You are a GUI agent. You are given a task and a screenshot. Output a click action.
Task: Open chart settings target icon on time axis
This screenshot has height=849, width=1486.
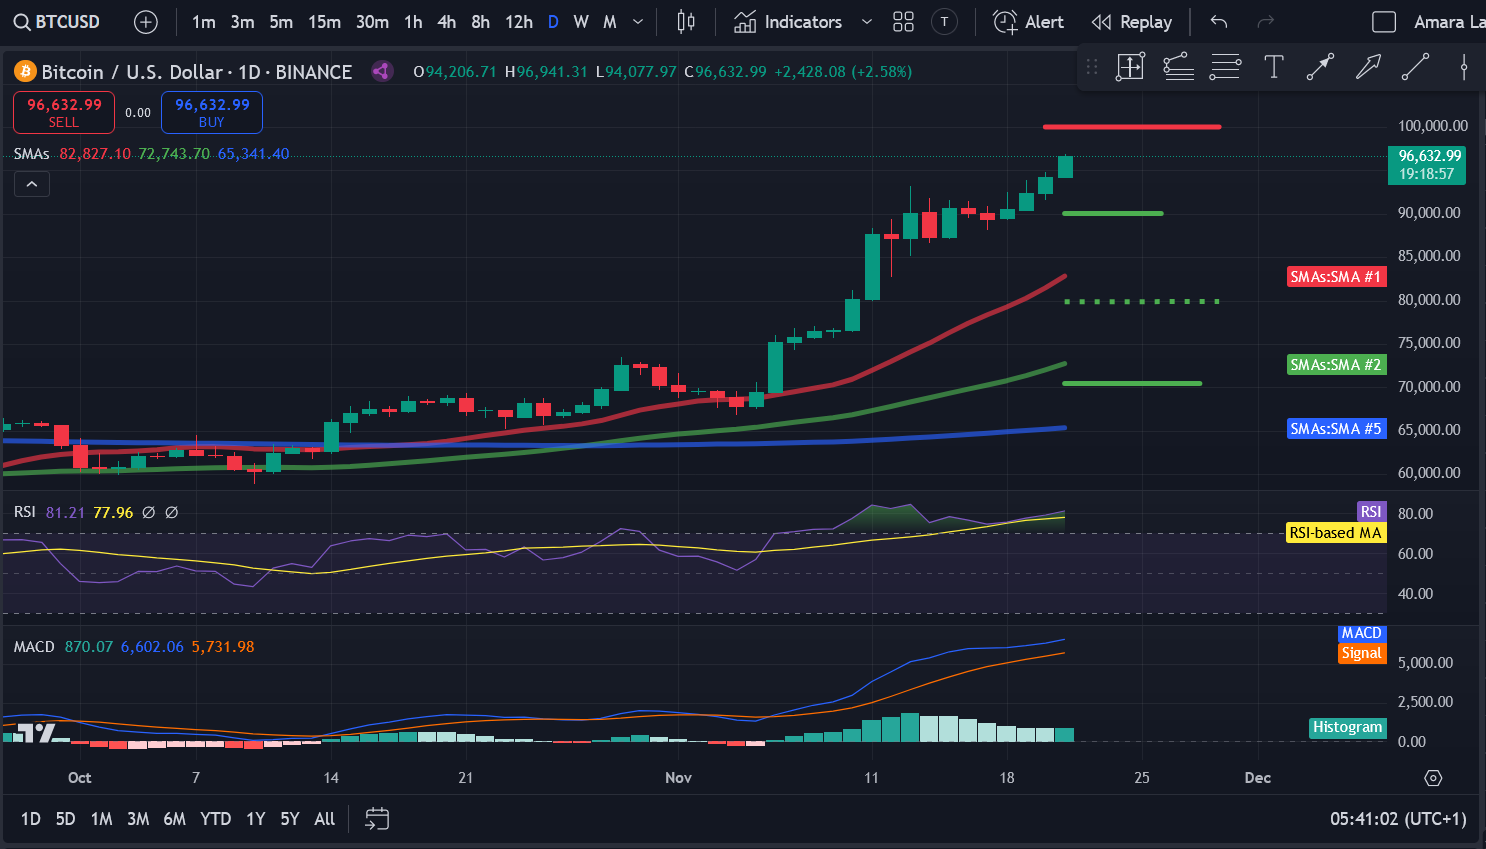point(1433,778)
